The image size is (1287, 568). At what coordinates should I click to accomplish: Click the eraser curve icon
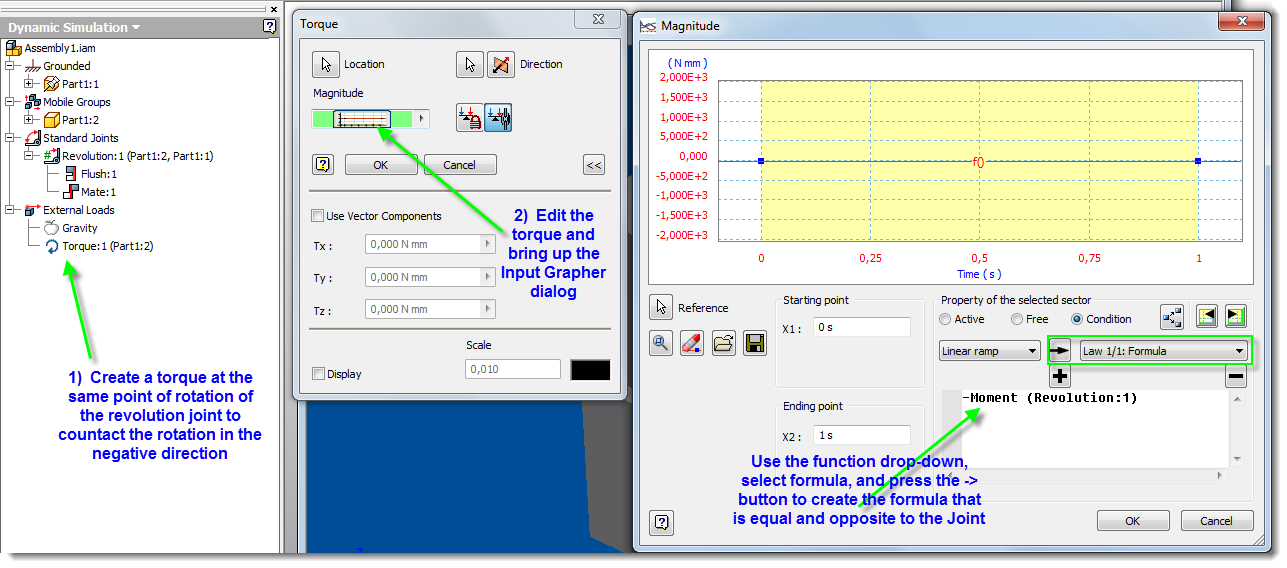pyautogui.click(x=692, y=344)
